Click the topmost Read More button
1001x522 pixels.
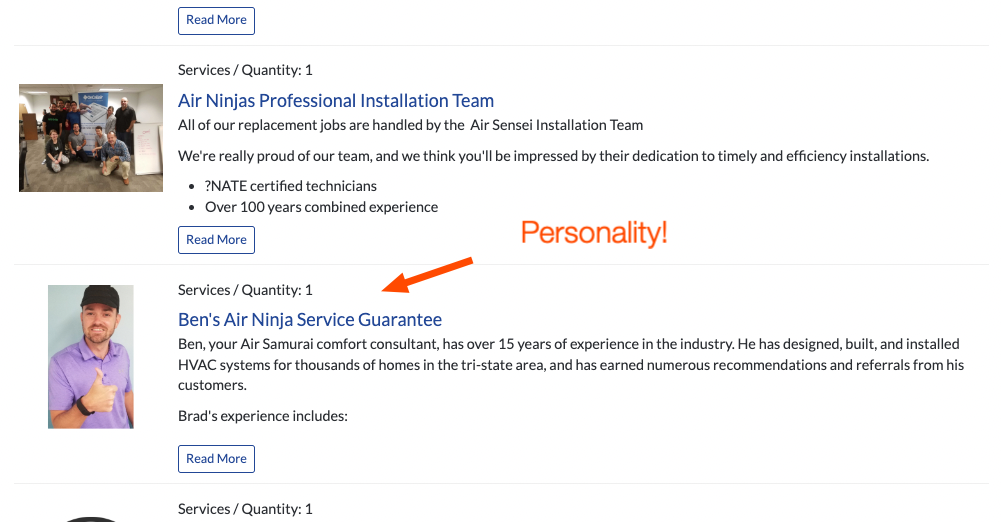[216, 20]
